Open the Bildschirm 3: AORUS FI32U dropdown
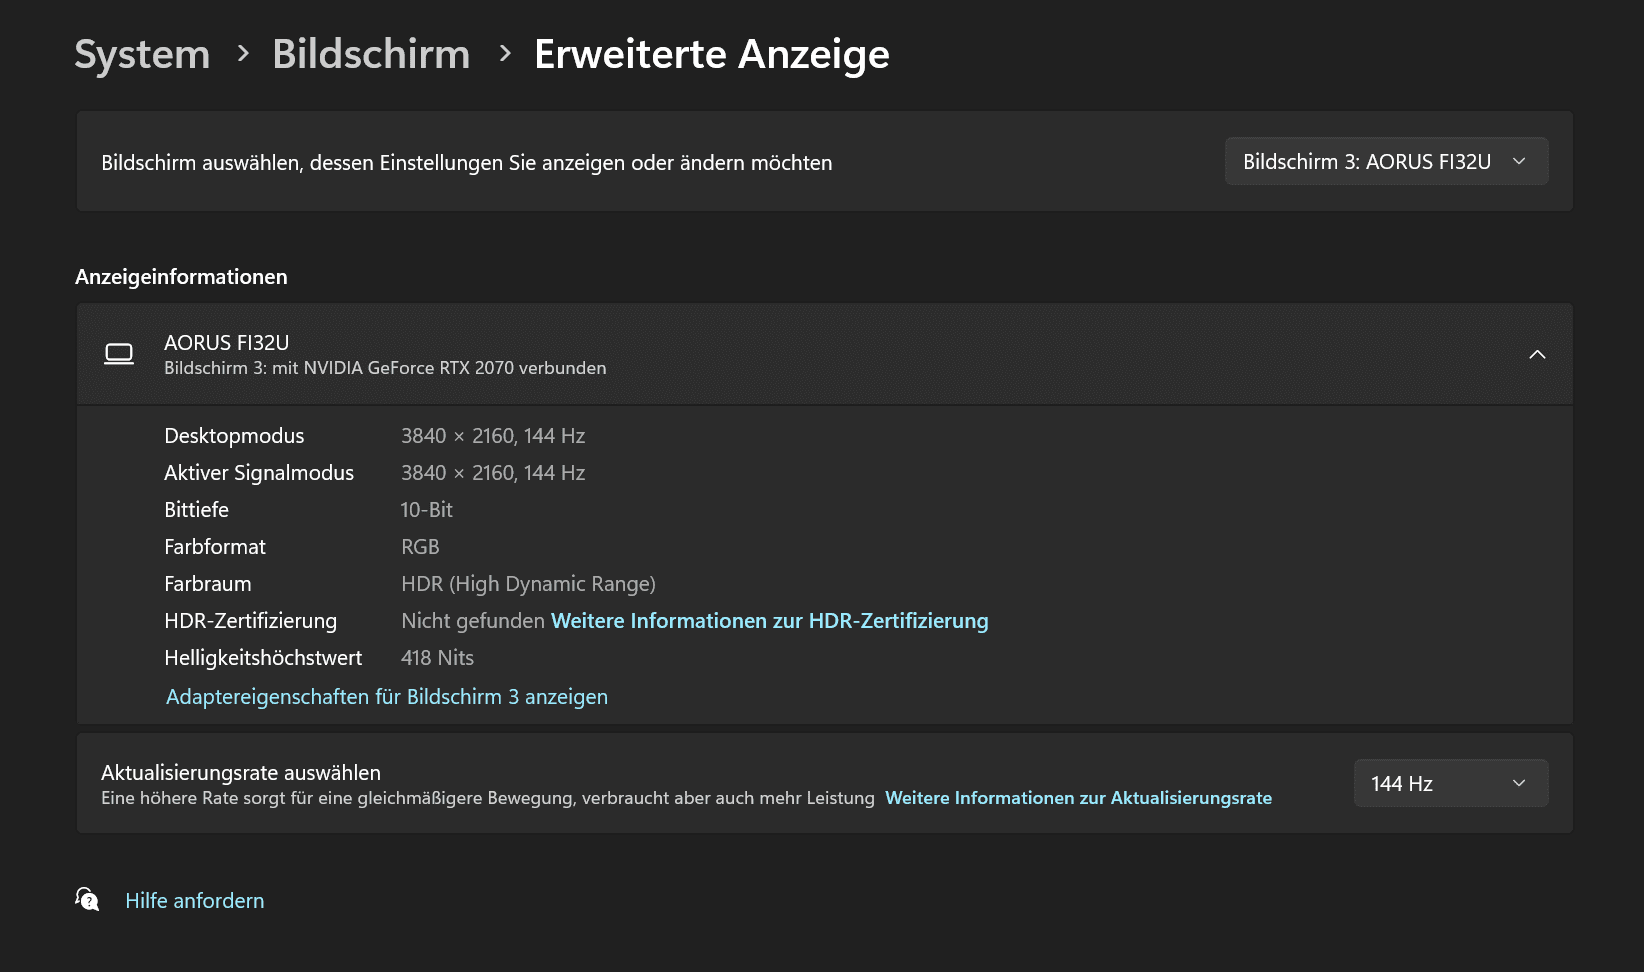 tap(1386, 161)
